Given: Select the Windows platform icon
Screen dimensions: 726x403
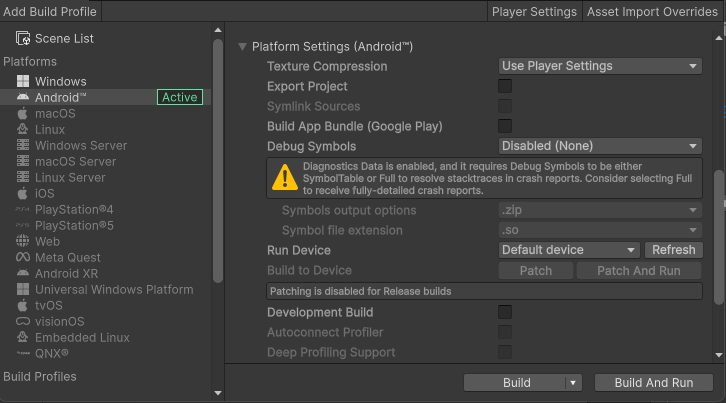Looking at the screenshot, I should (23, 81).
